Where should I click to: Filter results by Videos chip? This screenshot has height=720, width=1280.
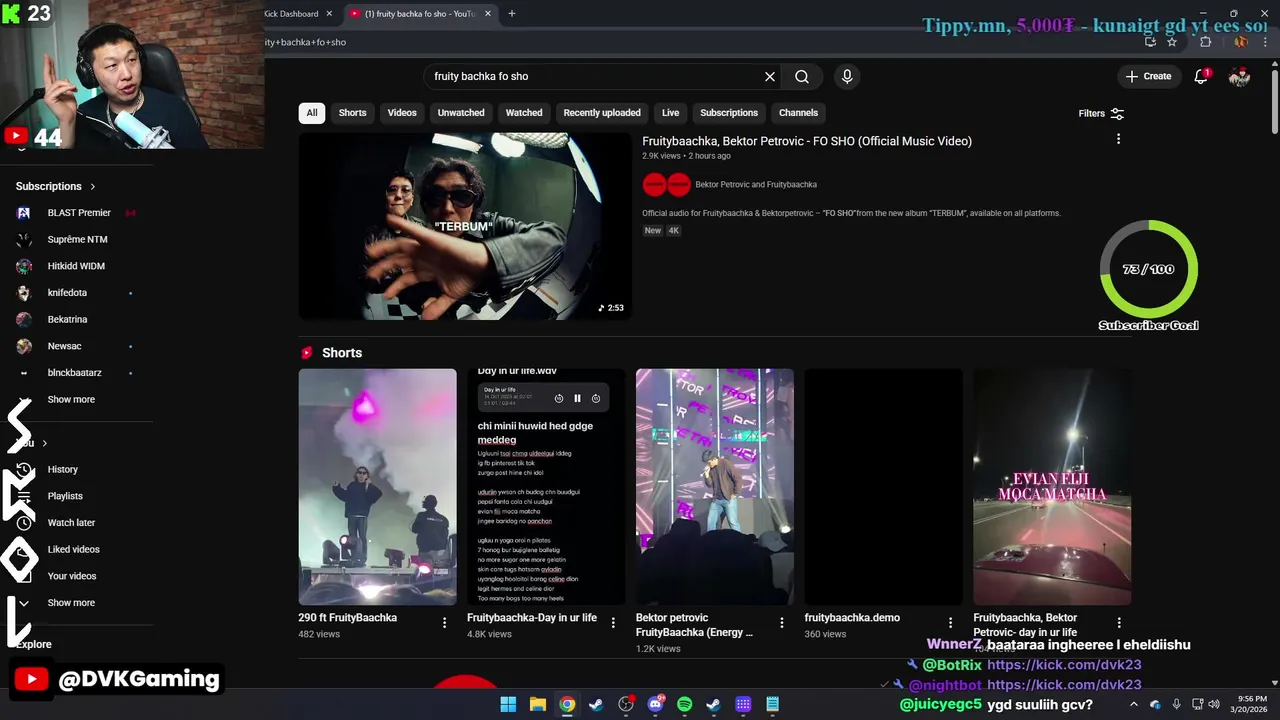point(402,113)
